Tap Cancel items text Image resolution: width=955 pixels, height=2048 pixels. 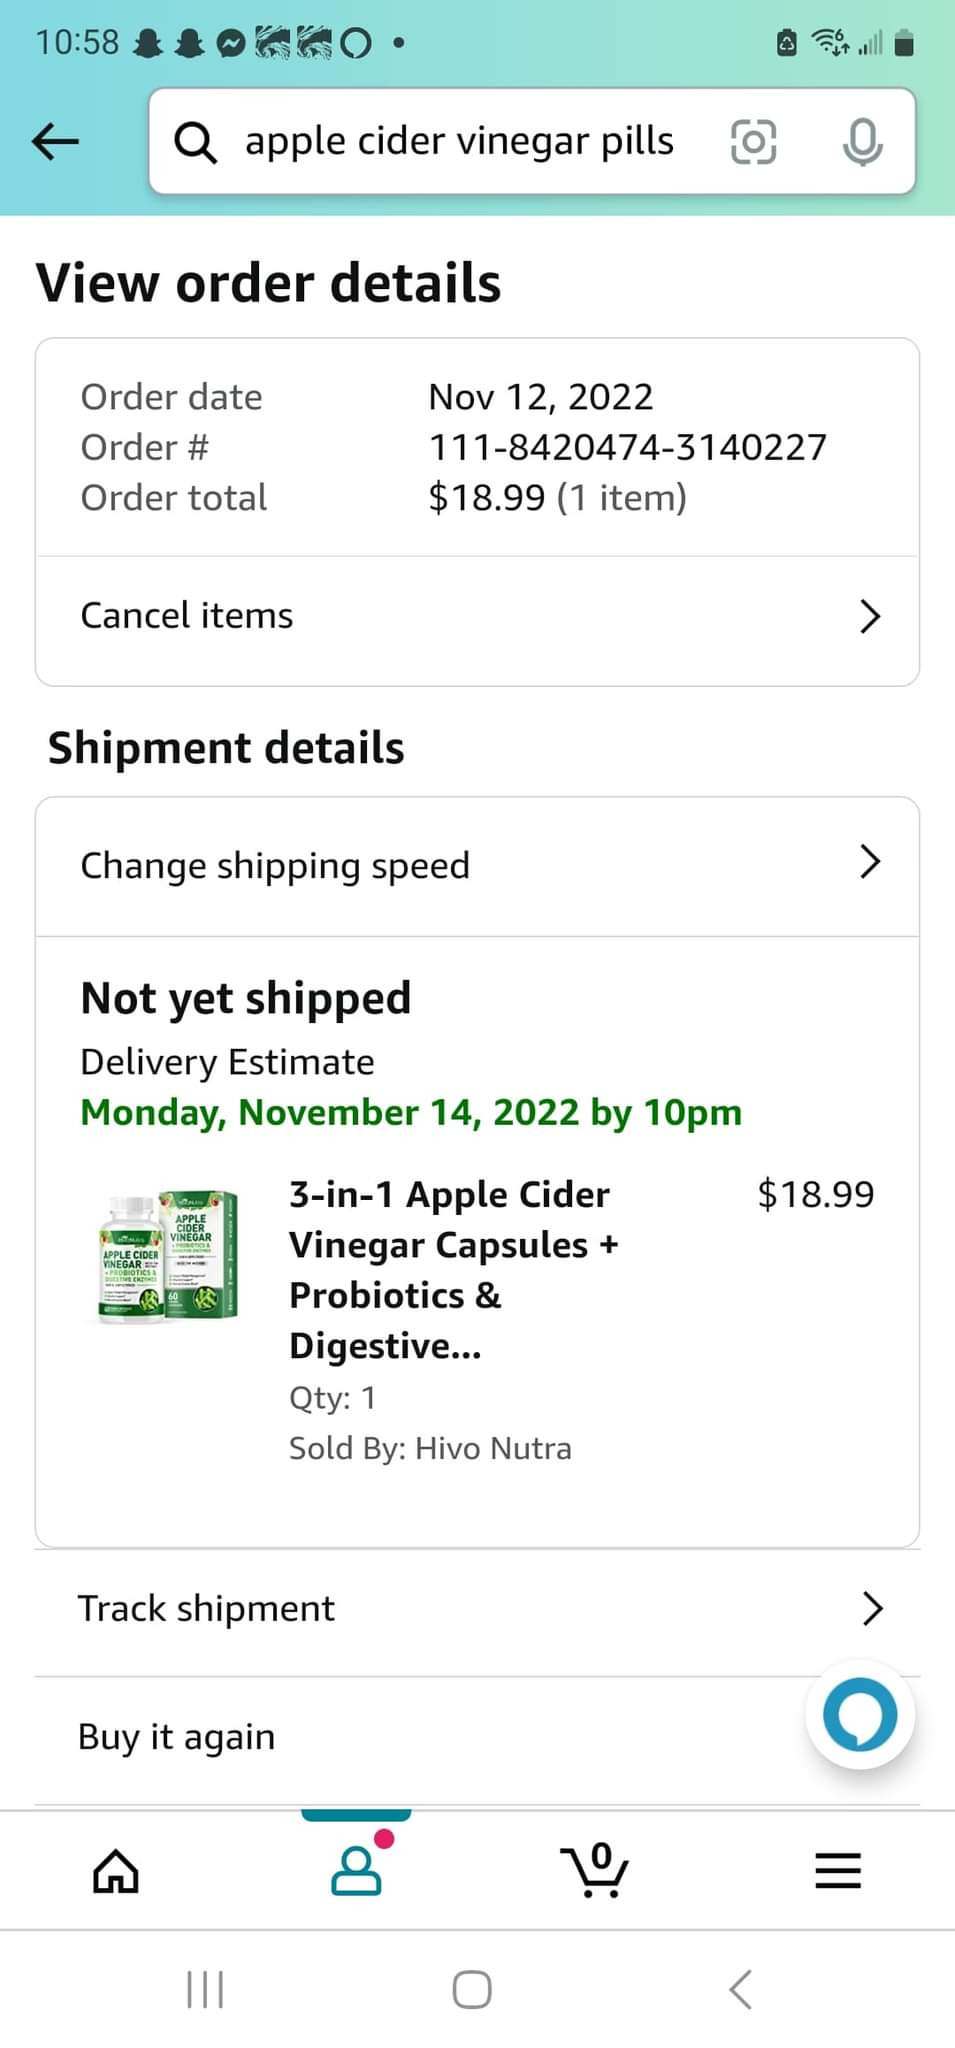[x=187, y=616]
